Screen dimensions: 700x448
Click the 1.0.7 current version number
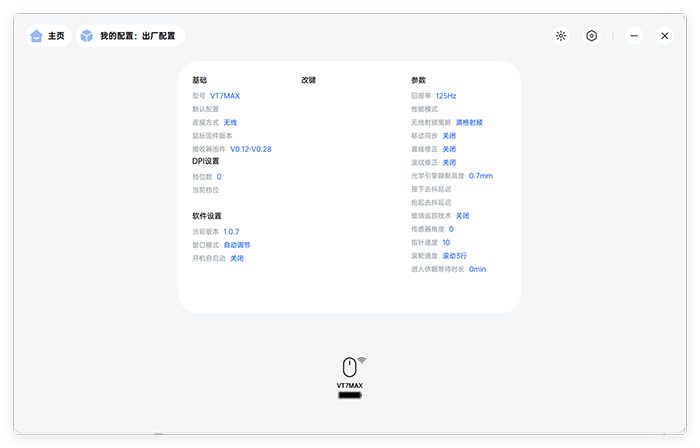coord(231,231)
